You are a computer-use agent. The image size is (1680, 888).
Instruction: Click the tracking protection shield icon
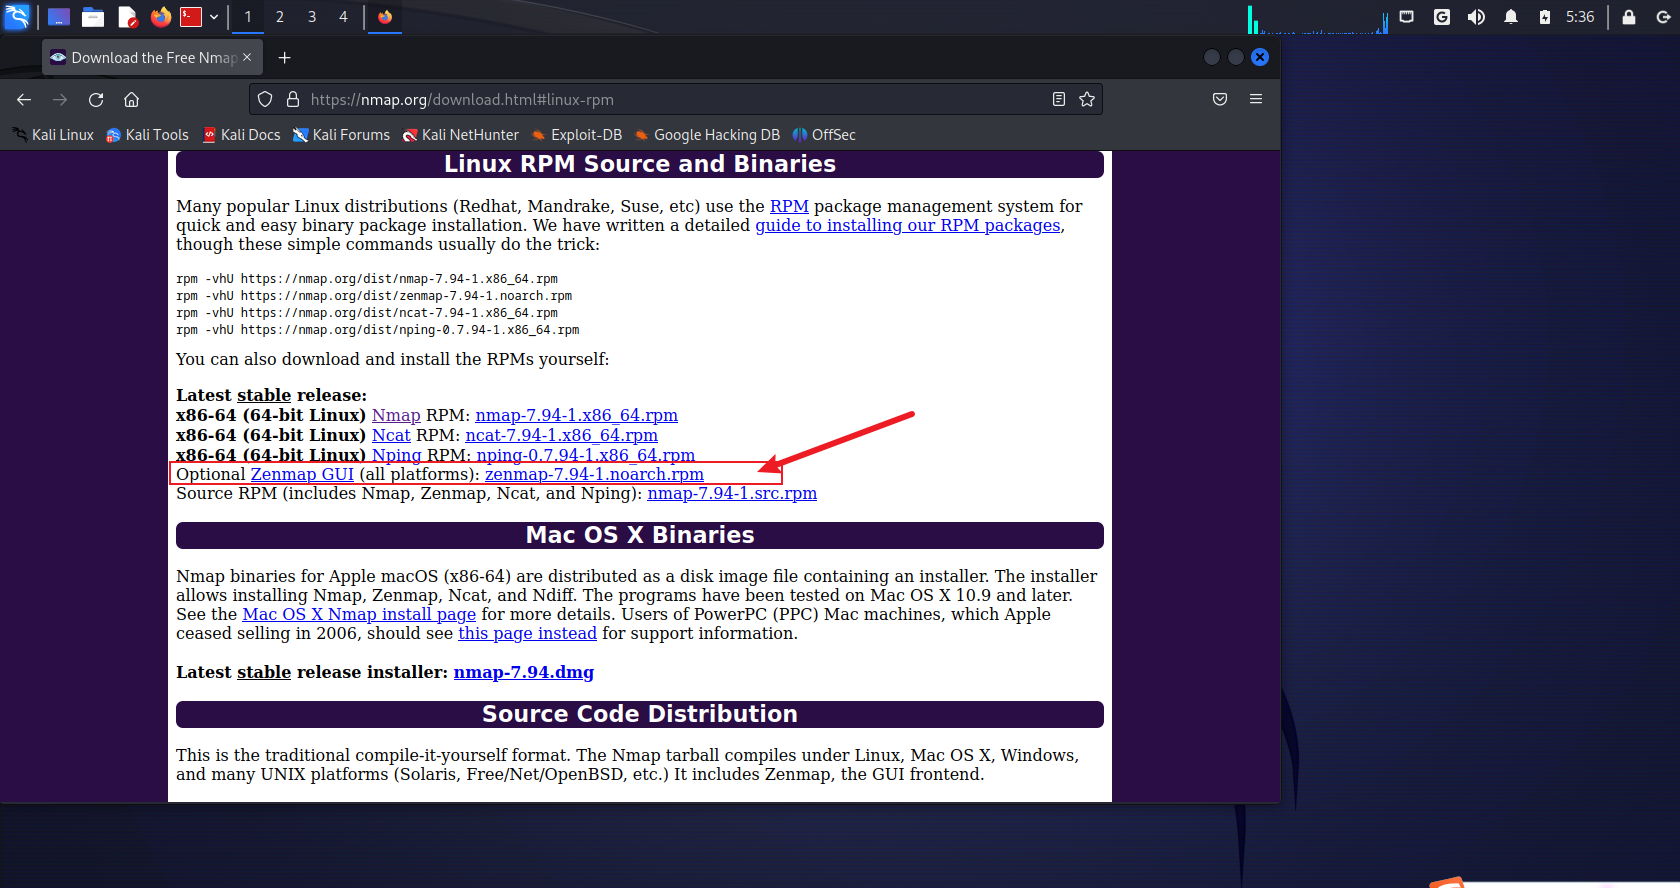[x=265, y=99]
